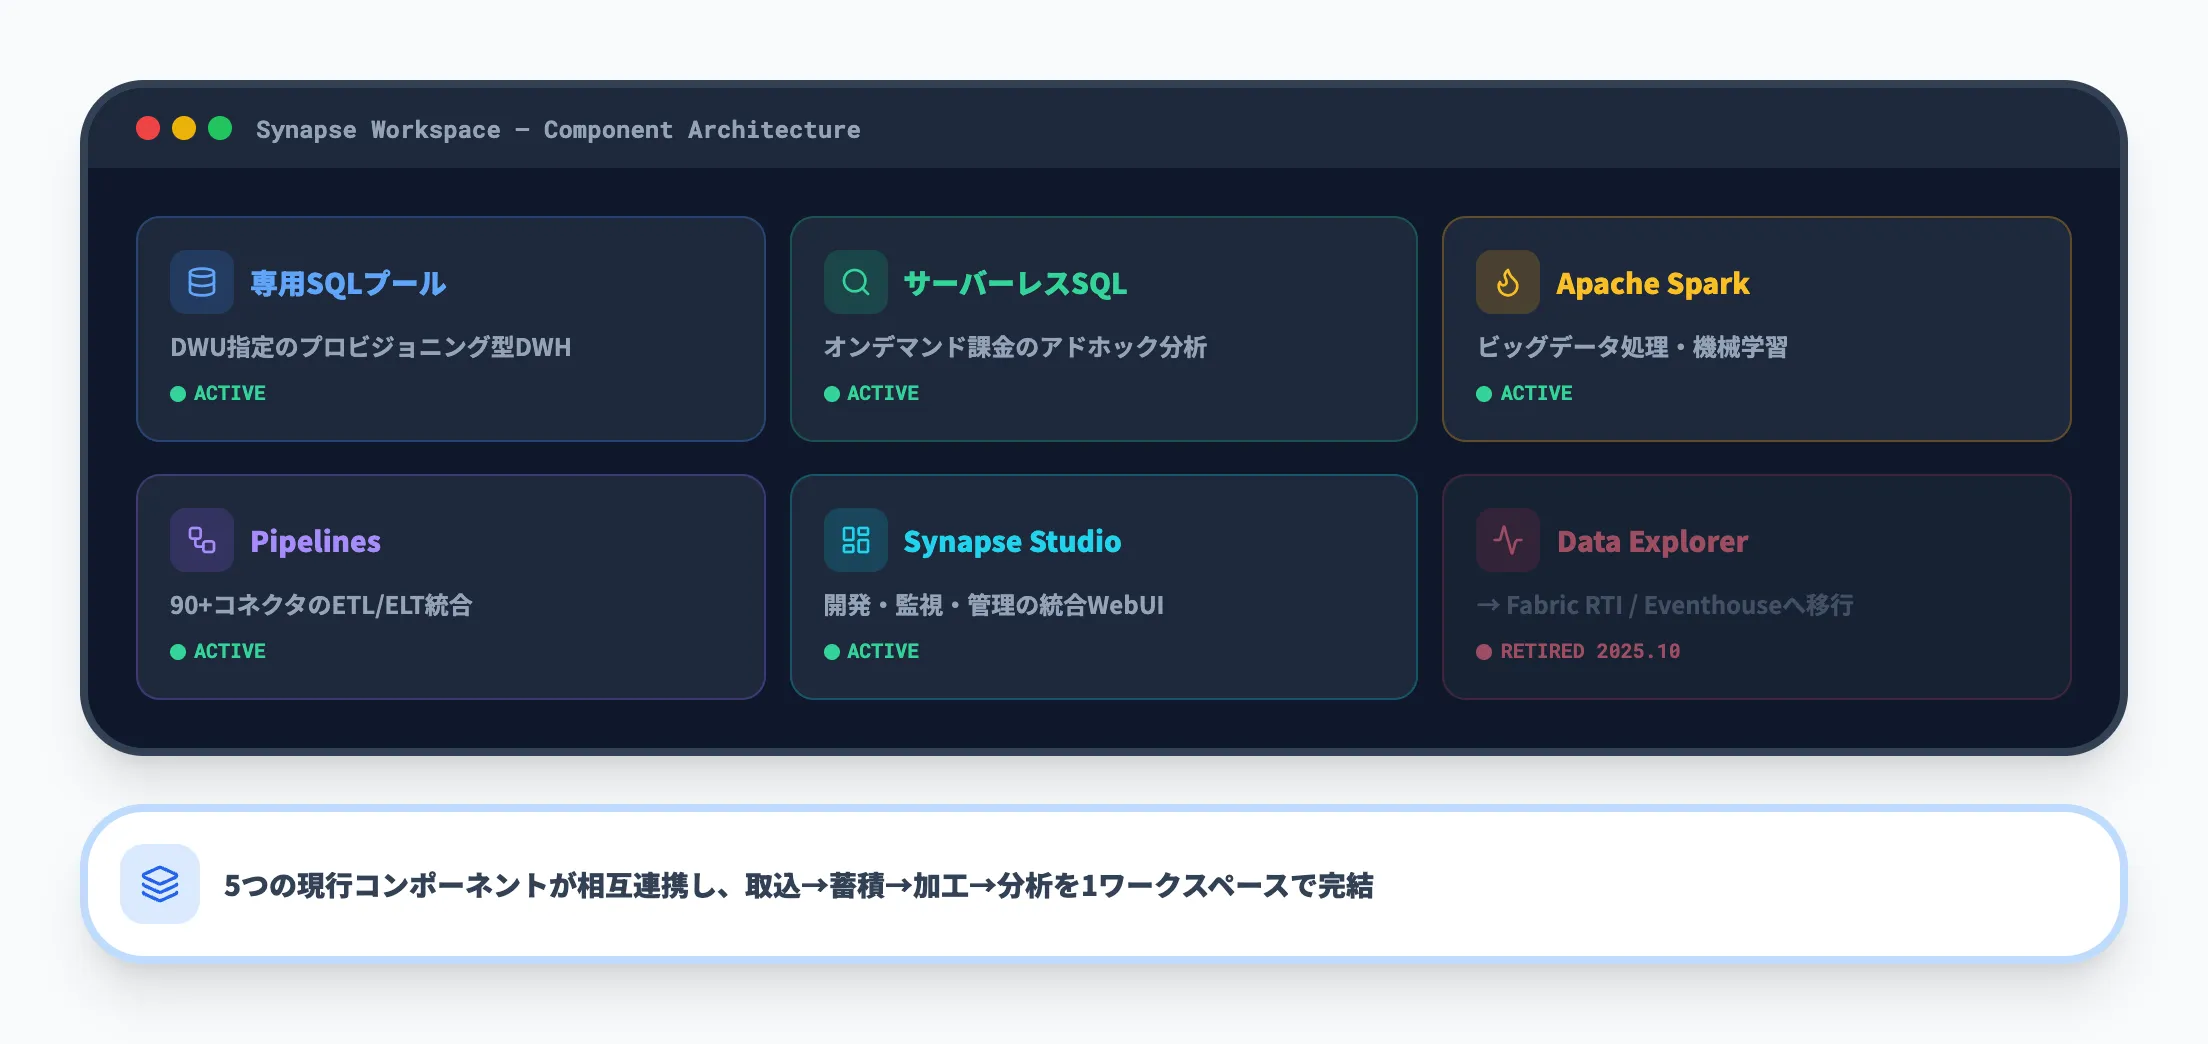Click ACTIVE status on 専用SQLプール card
The image size is (2208, 1044).
(x=218, y=393)
